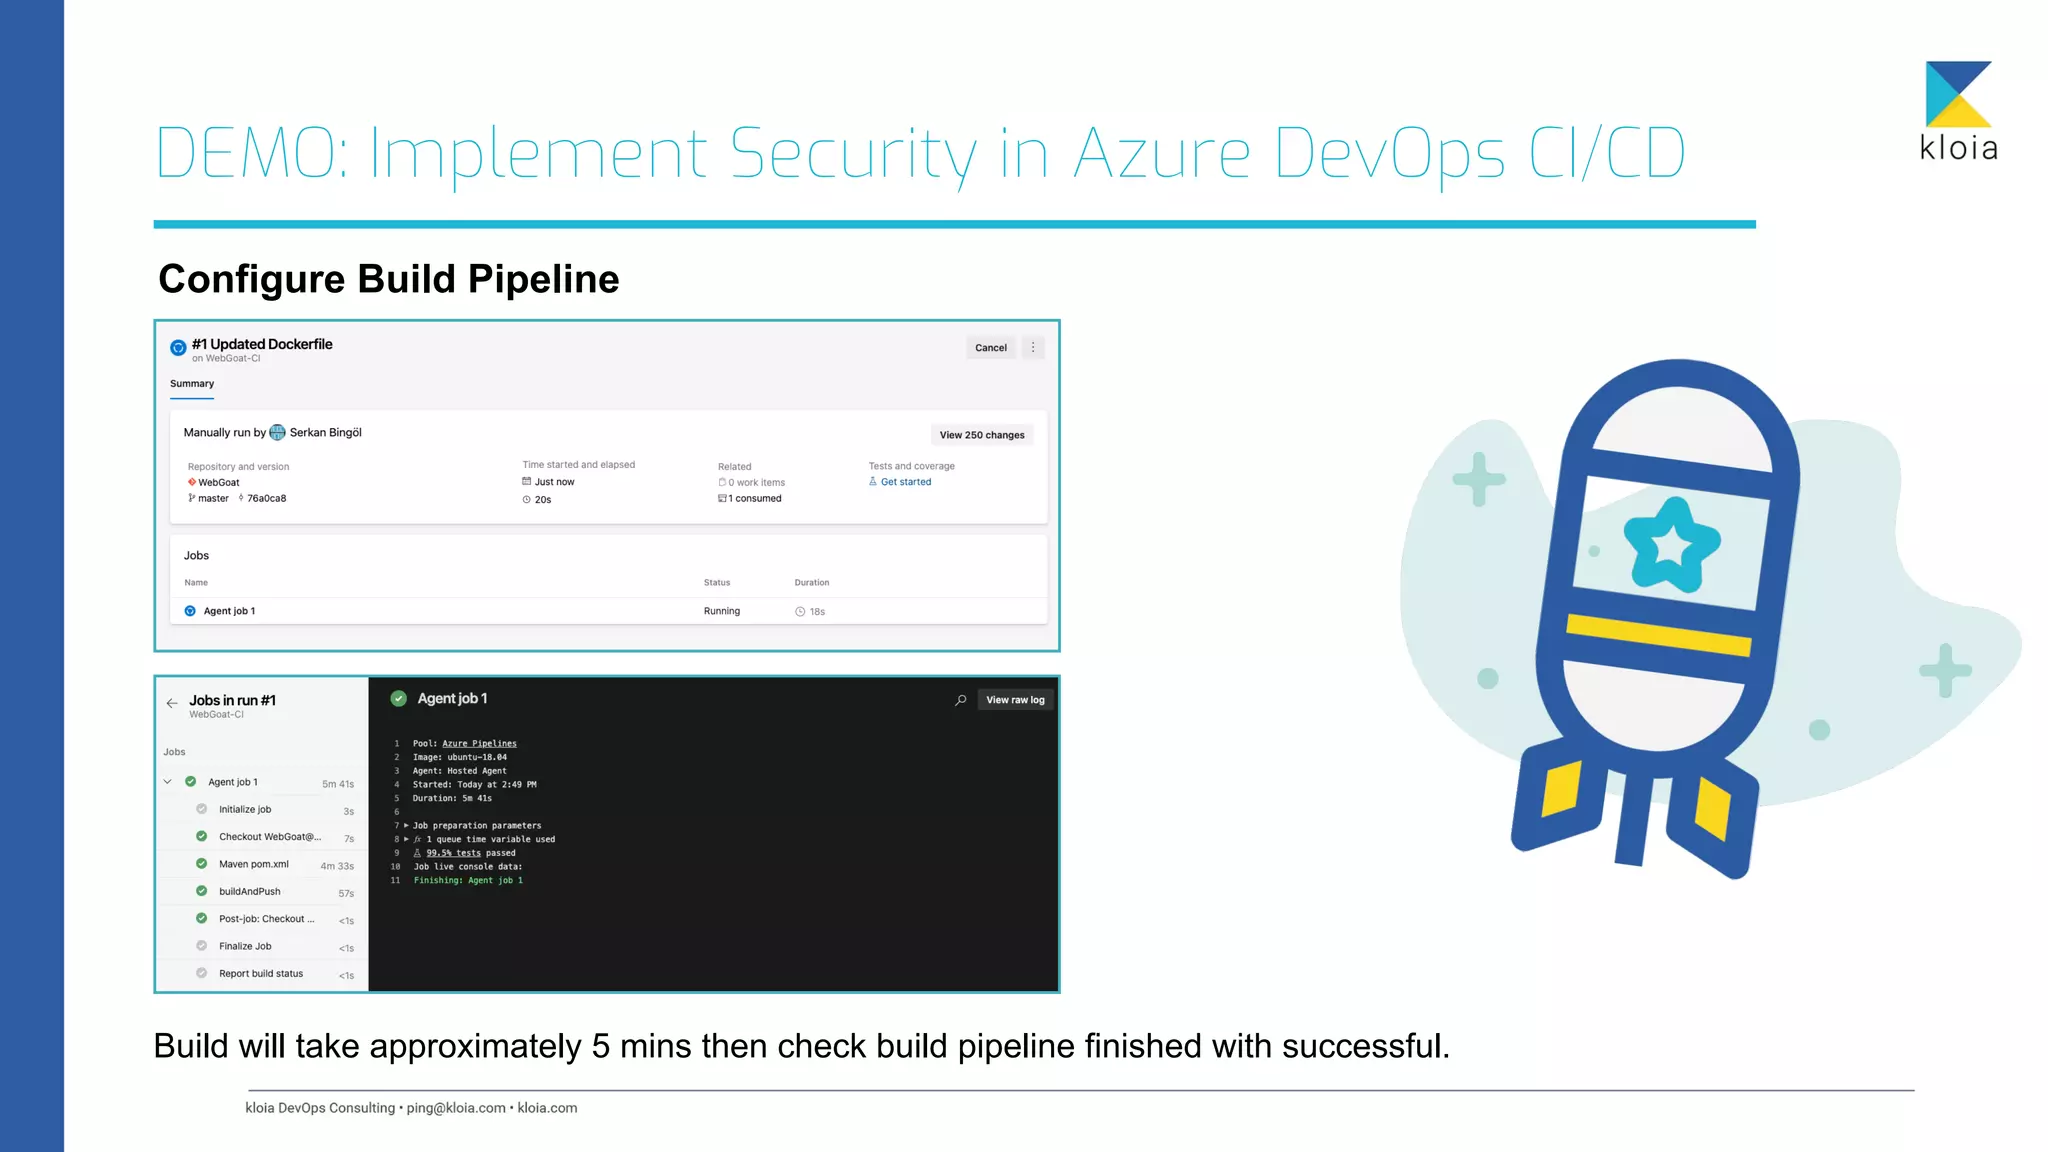The height and width of the screenshot is (1152, 2048).
Task: Click the grey check icon beside Finalize Job
Action: click(201, 946)
